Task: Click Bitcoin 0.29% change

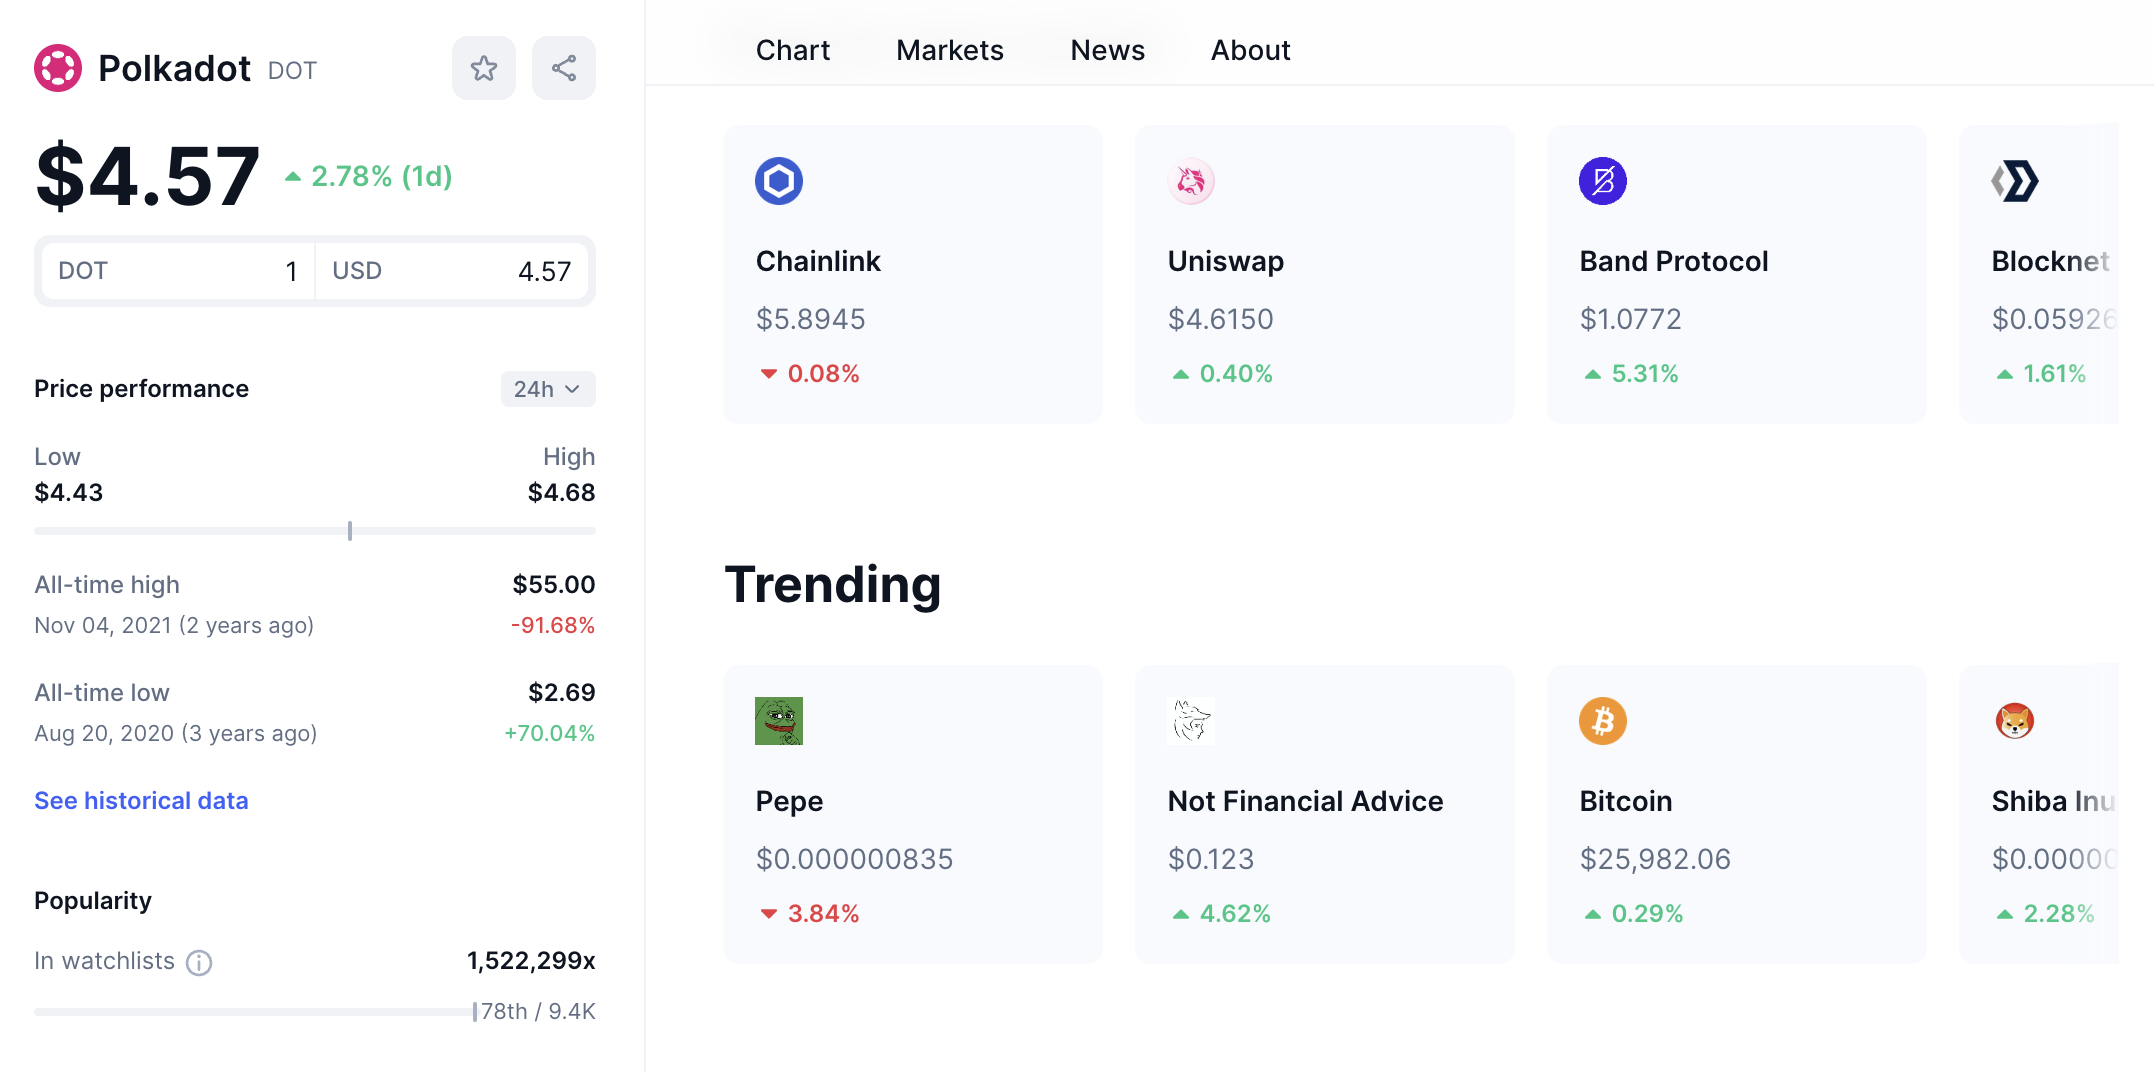Action: (x=1634, y=913)
